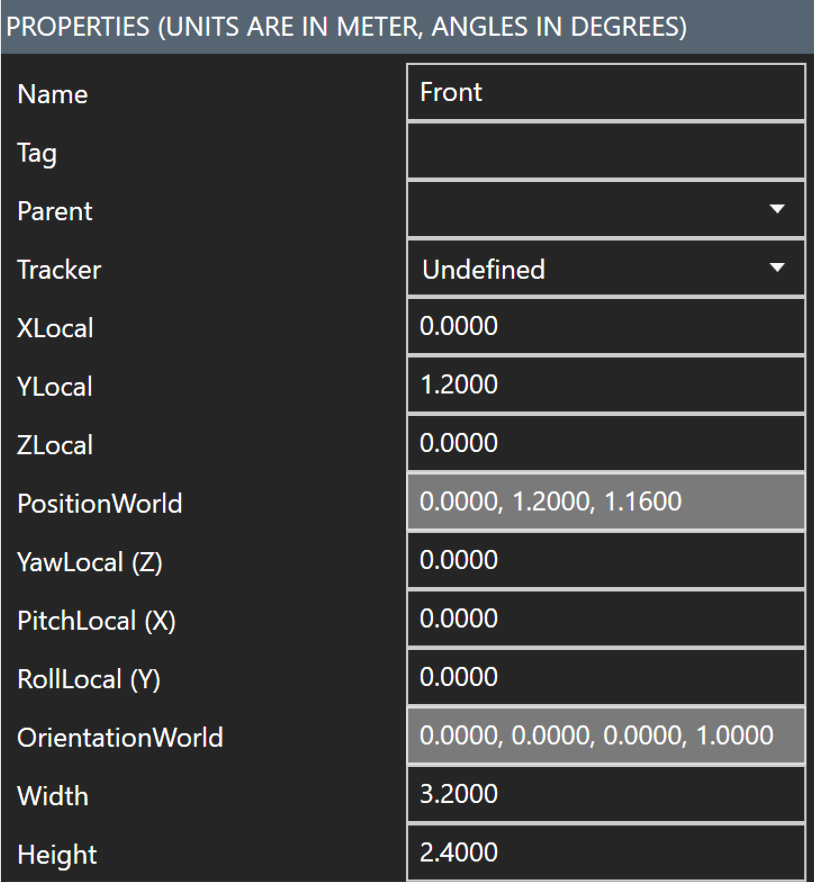
Task: Click the PositionWorld property label
Action: pyautogui.click(x=99, y=504)
